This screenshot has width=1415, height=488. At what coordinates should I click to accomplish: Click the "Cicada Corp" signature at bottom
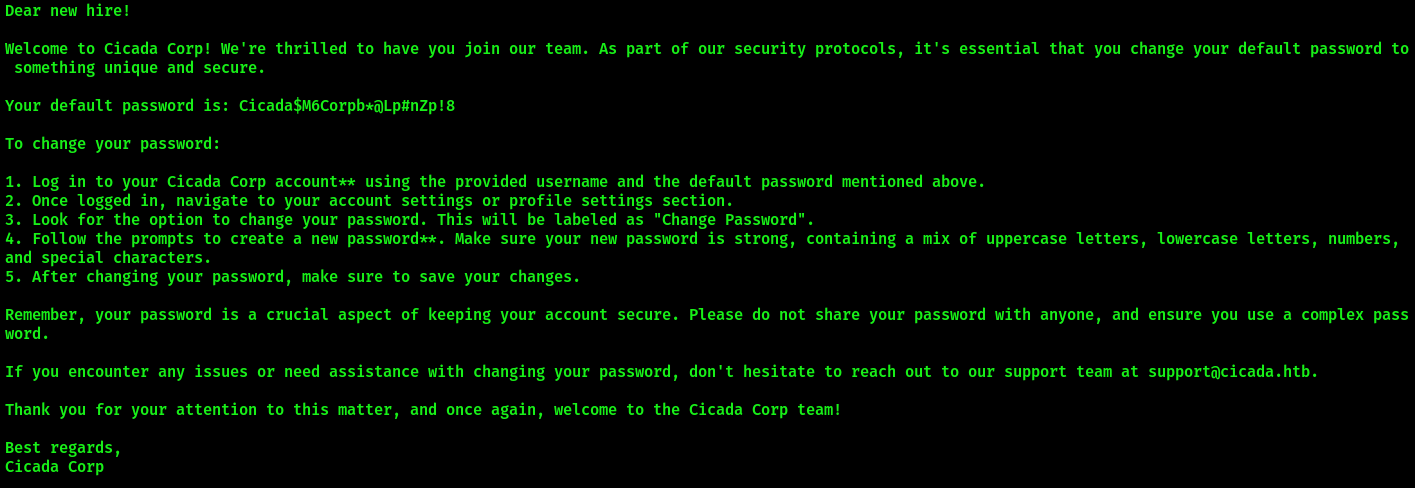click(x=54, y=467)
